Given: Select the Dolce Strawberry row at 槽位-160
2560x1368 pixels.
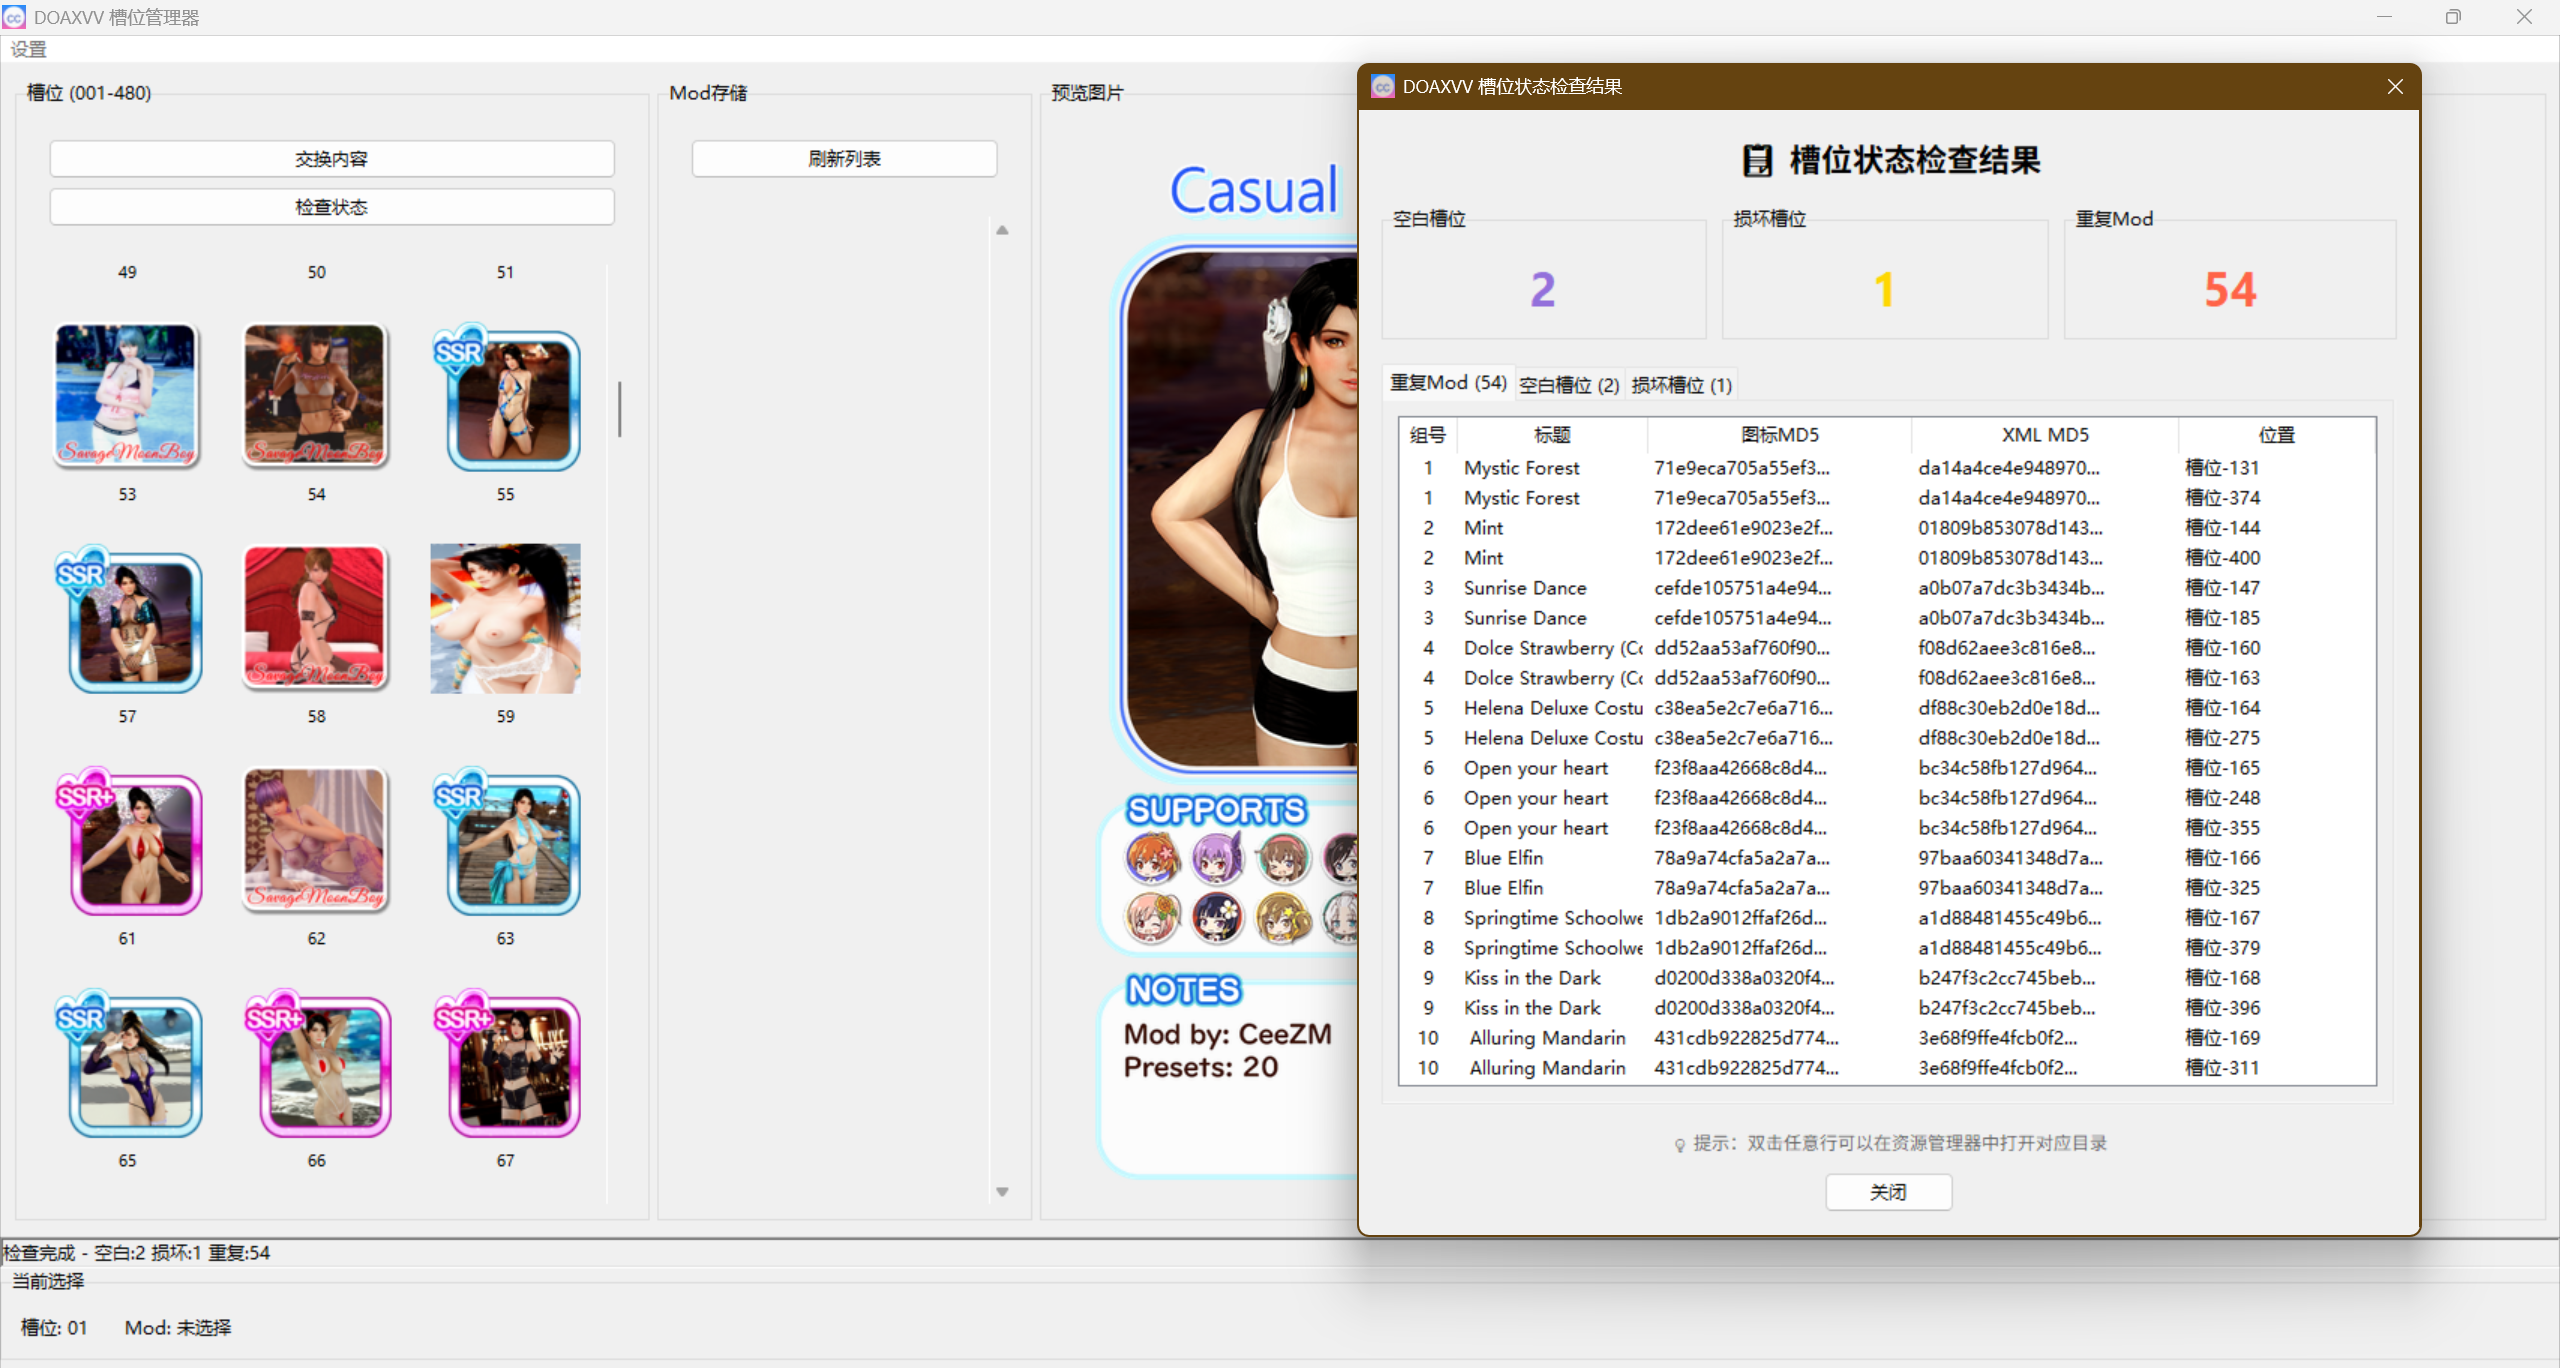Looking at the screenshot, I should (x=1887, y=648).
